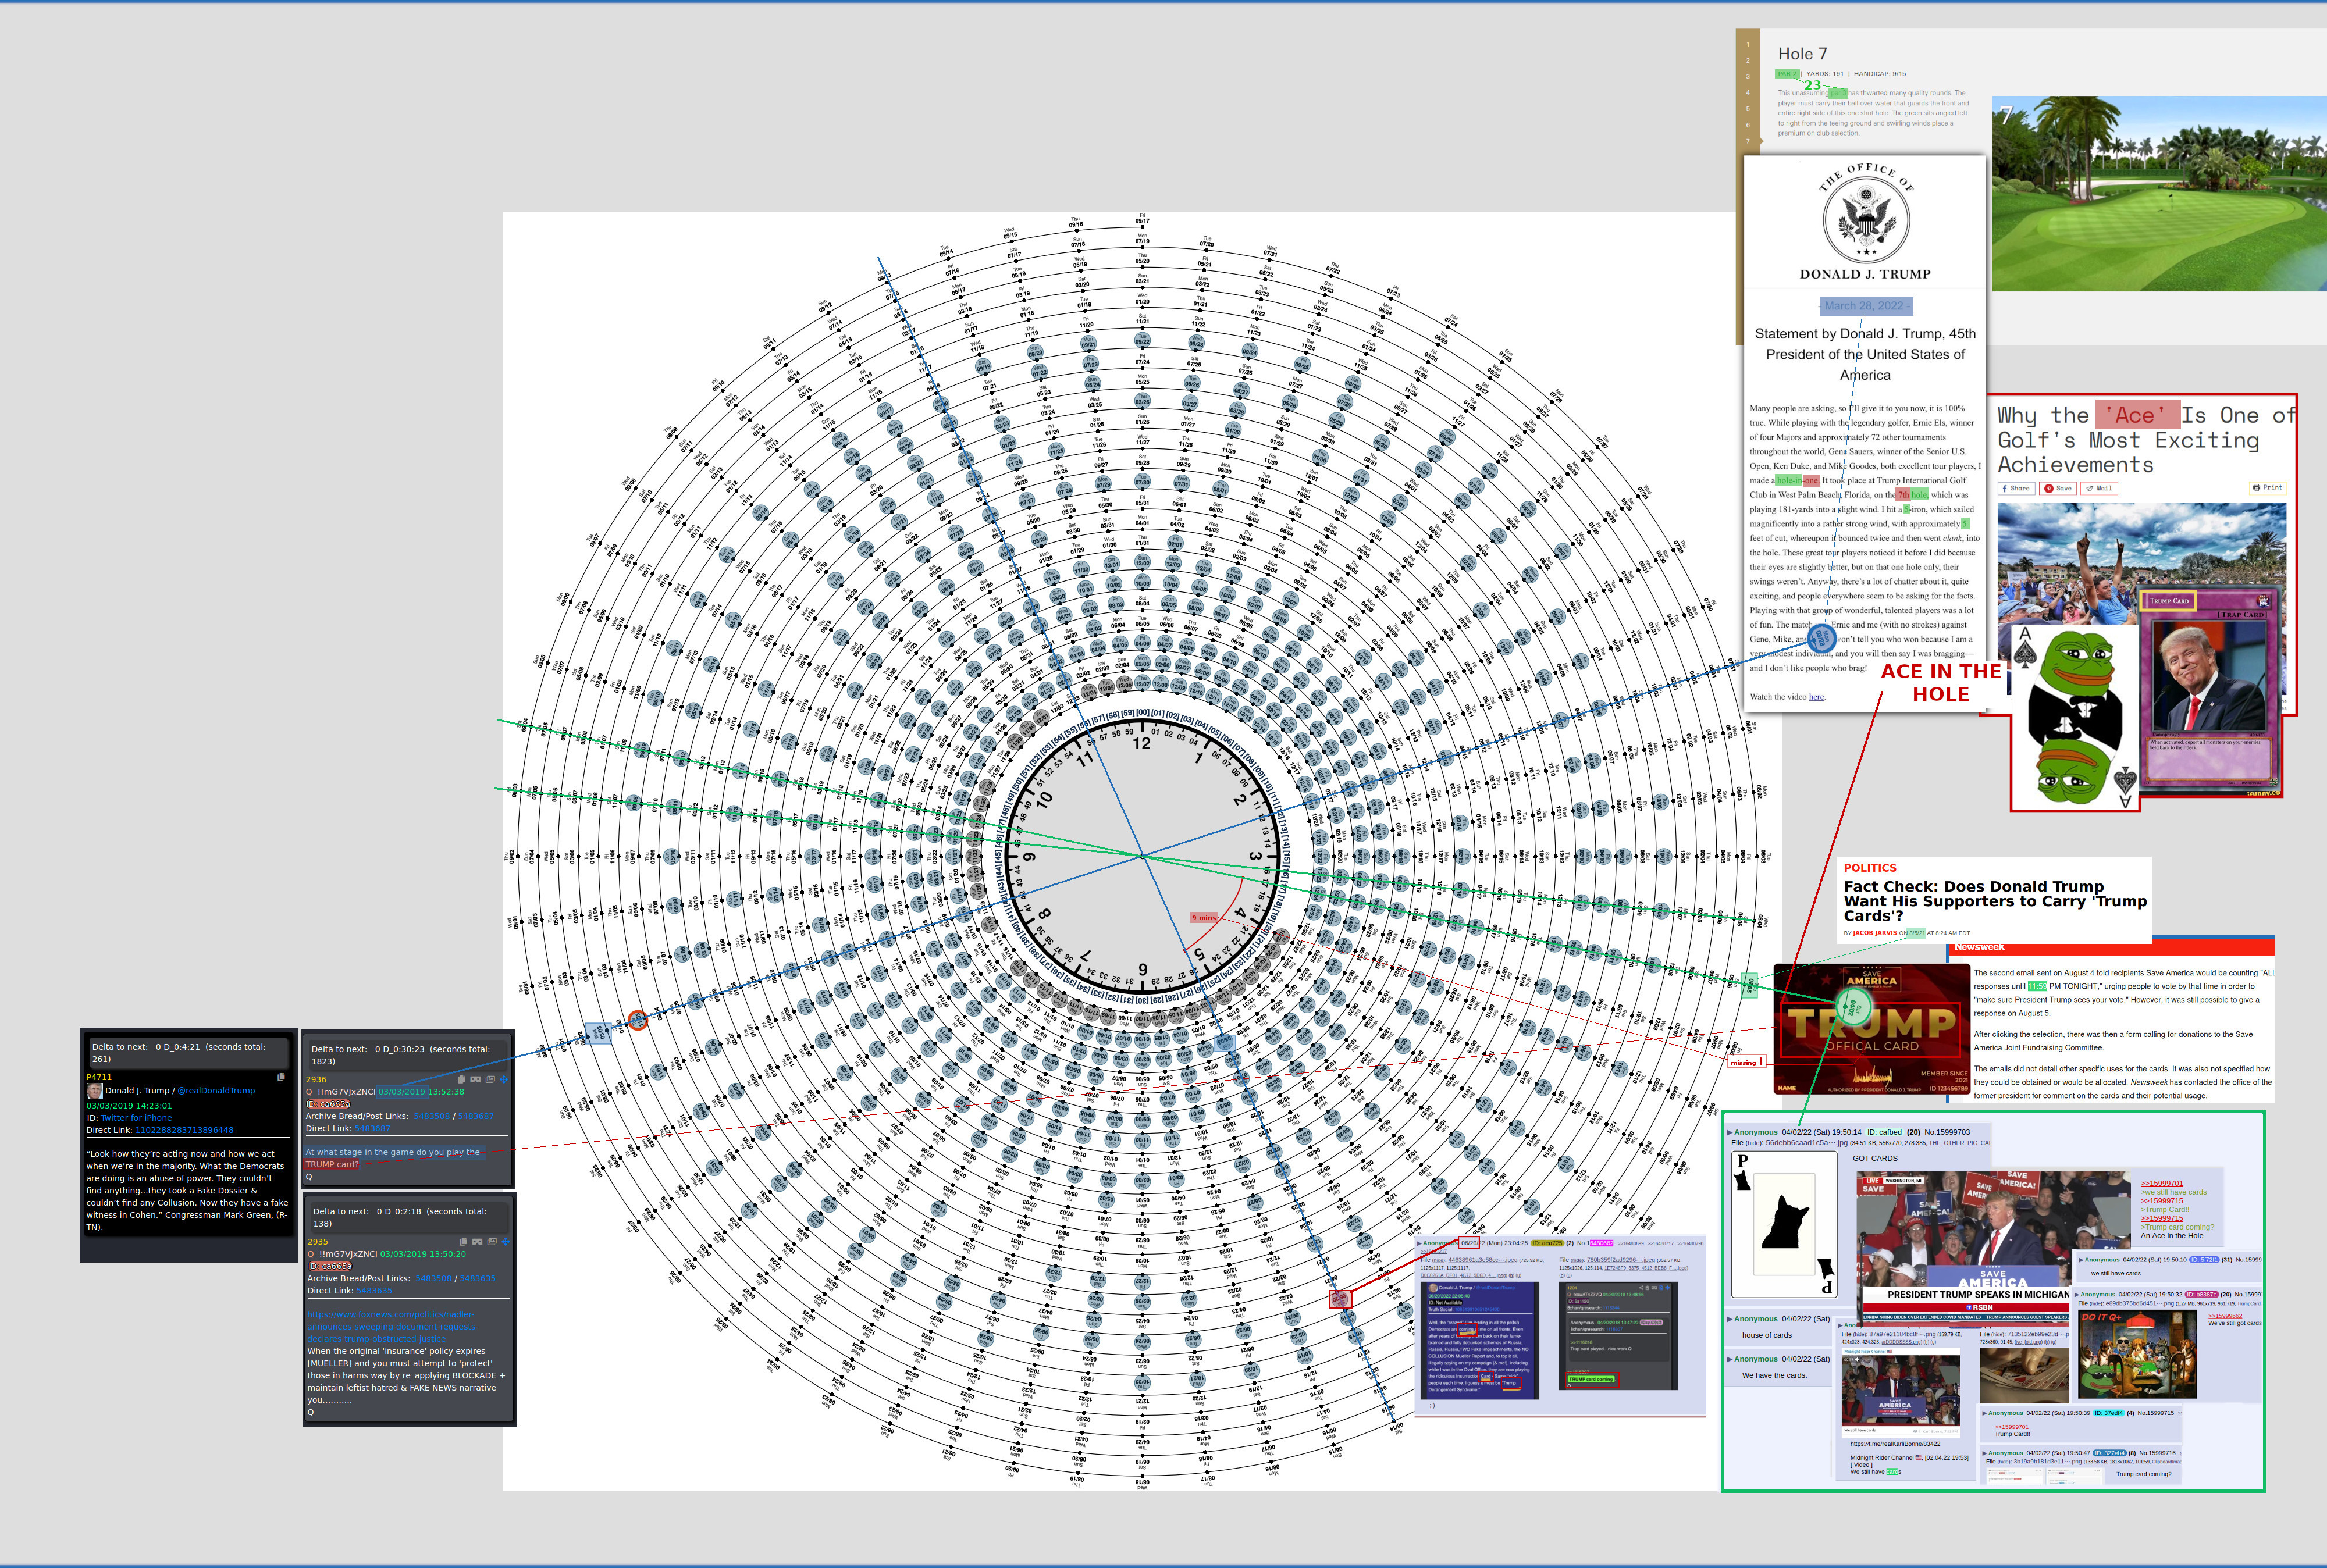Click the 'ID: aea725' badge
This screenshot has width=2327, height=1568.
pos(1547,1243)
